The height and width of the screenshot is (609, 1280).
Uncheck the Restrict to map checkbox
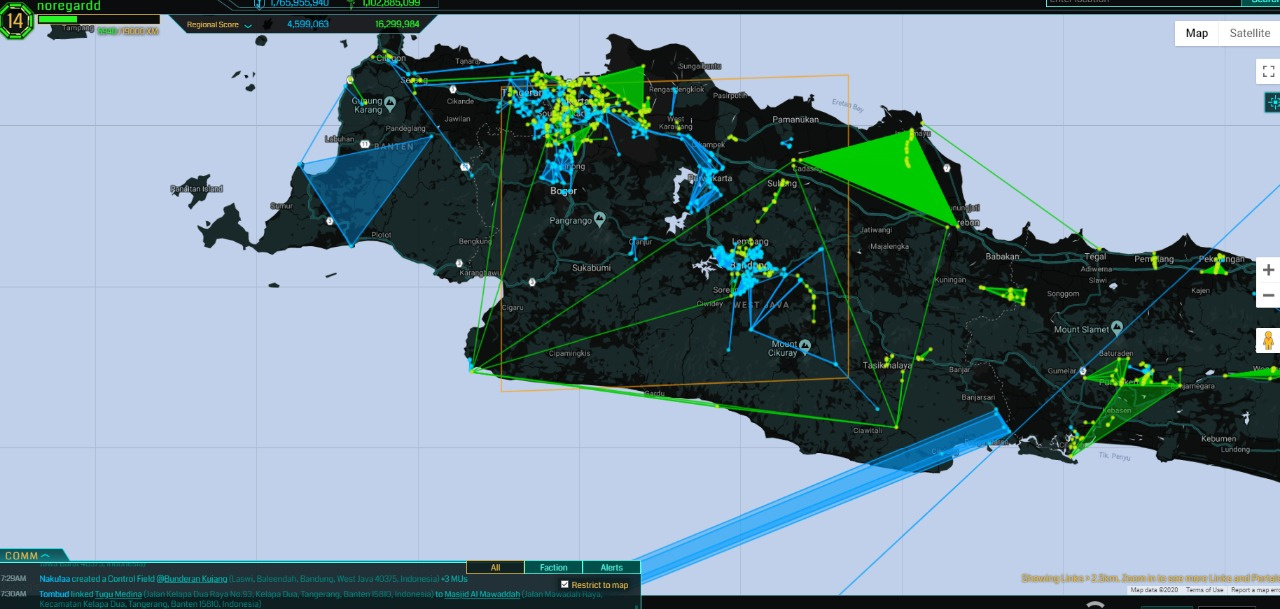(565, 584)
